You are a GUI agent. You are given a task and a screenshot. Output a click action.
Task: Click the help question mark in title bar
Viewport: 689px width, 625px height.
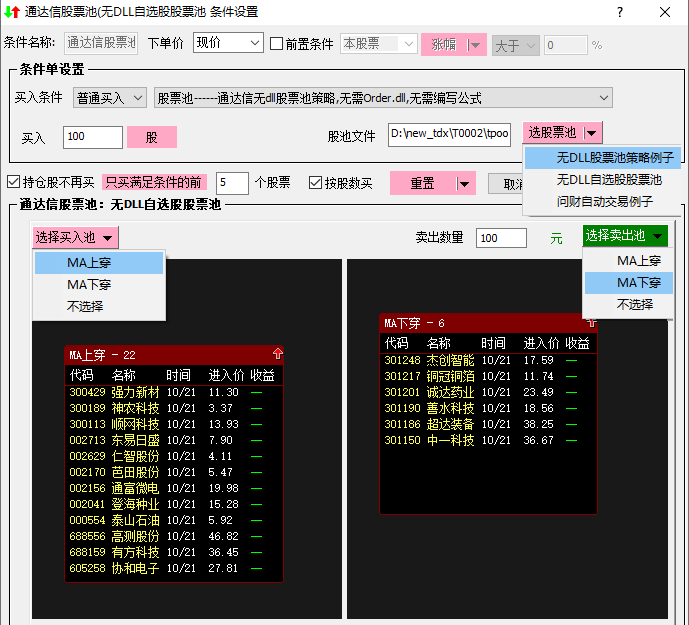620,12
